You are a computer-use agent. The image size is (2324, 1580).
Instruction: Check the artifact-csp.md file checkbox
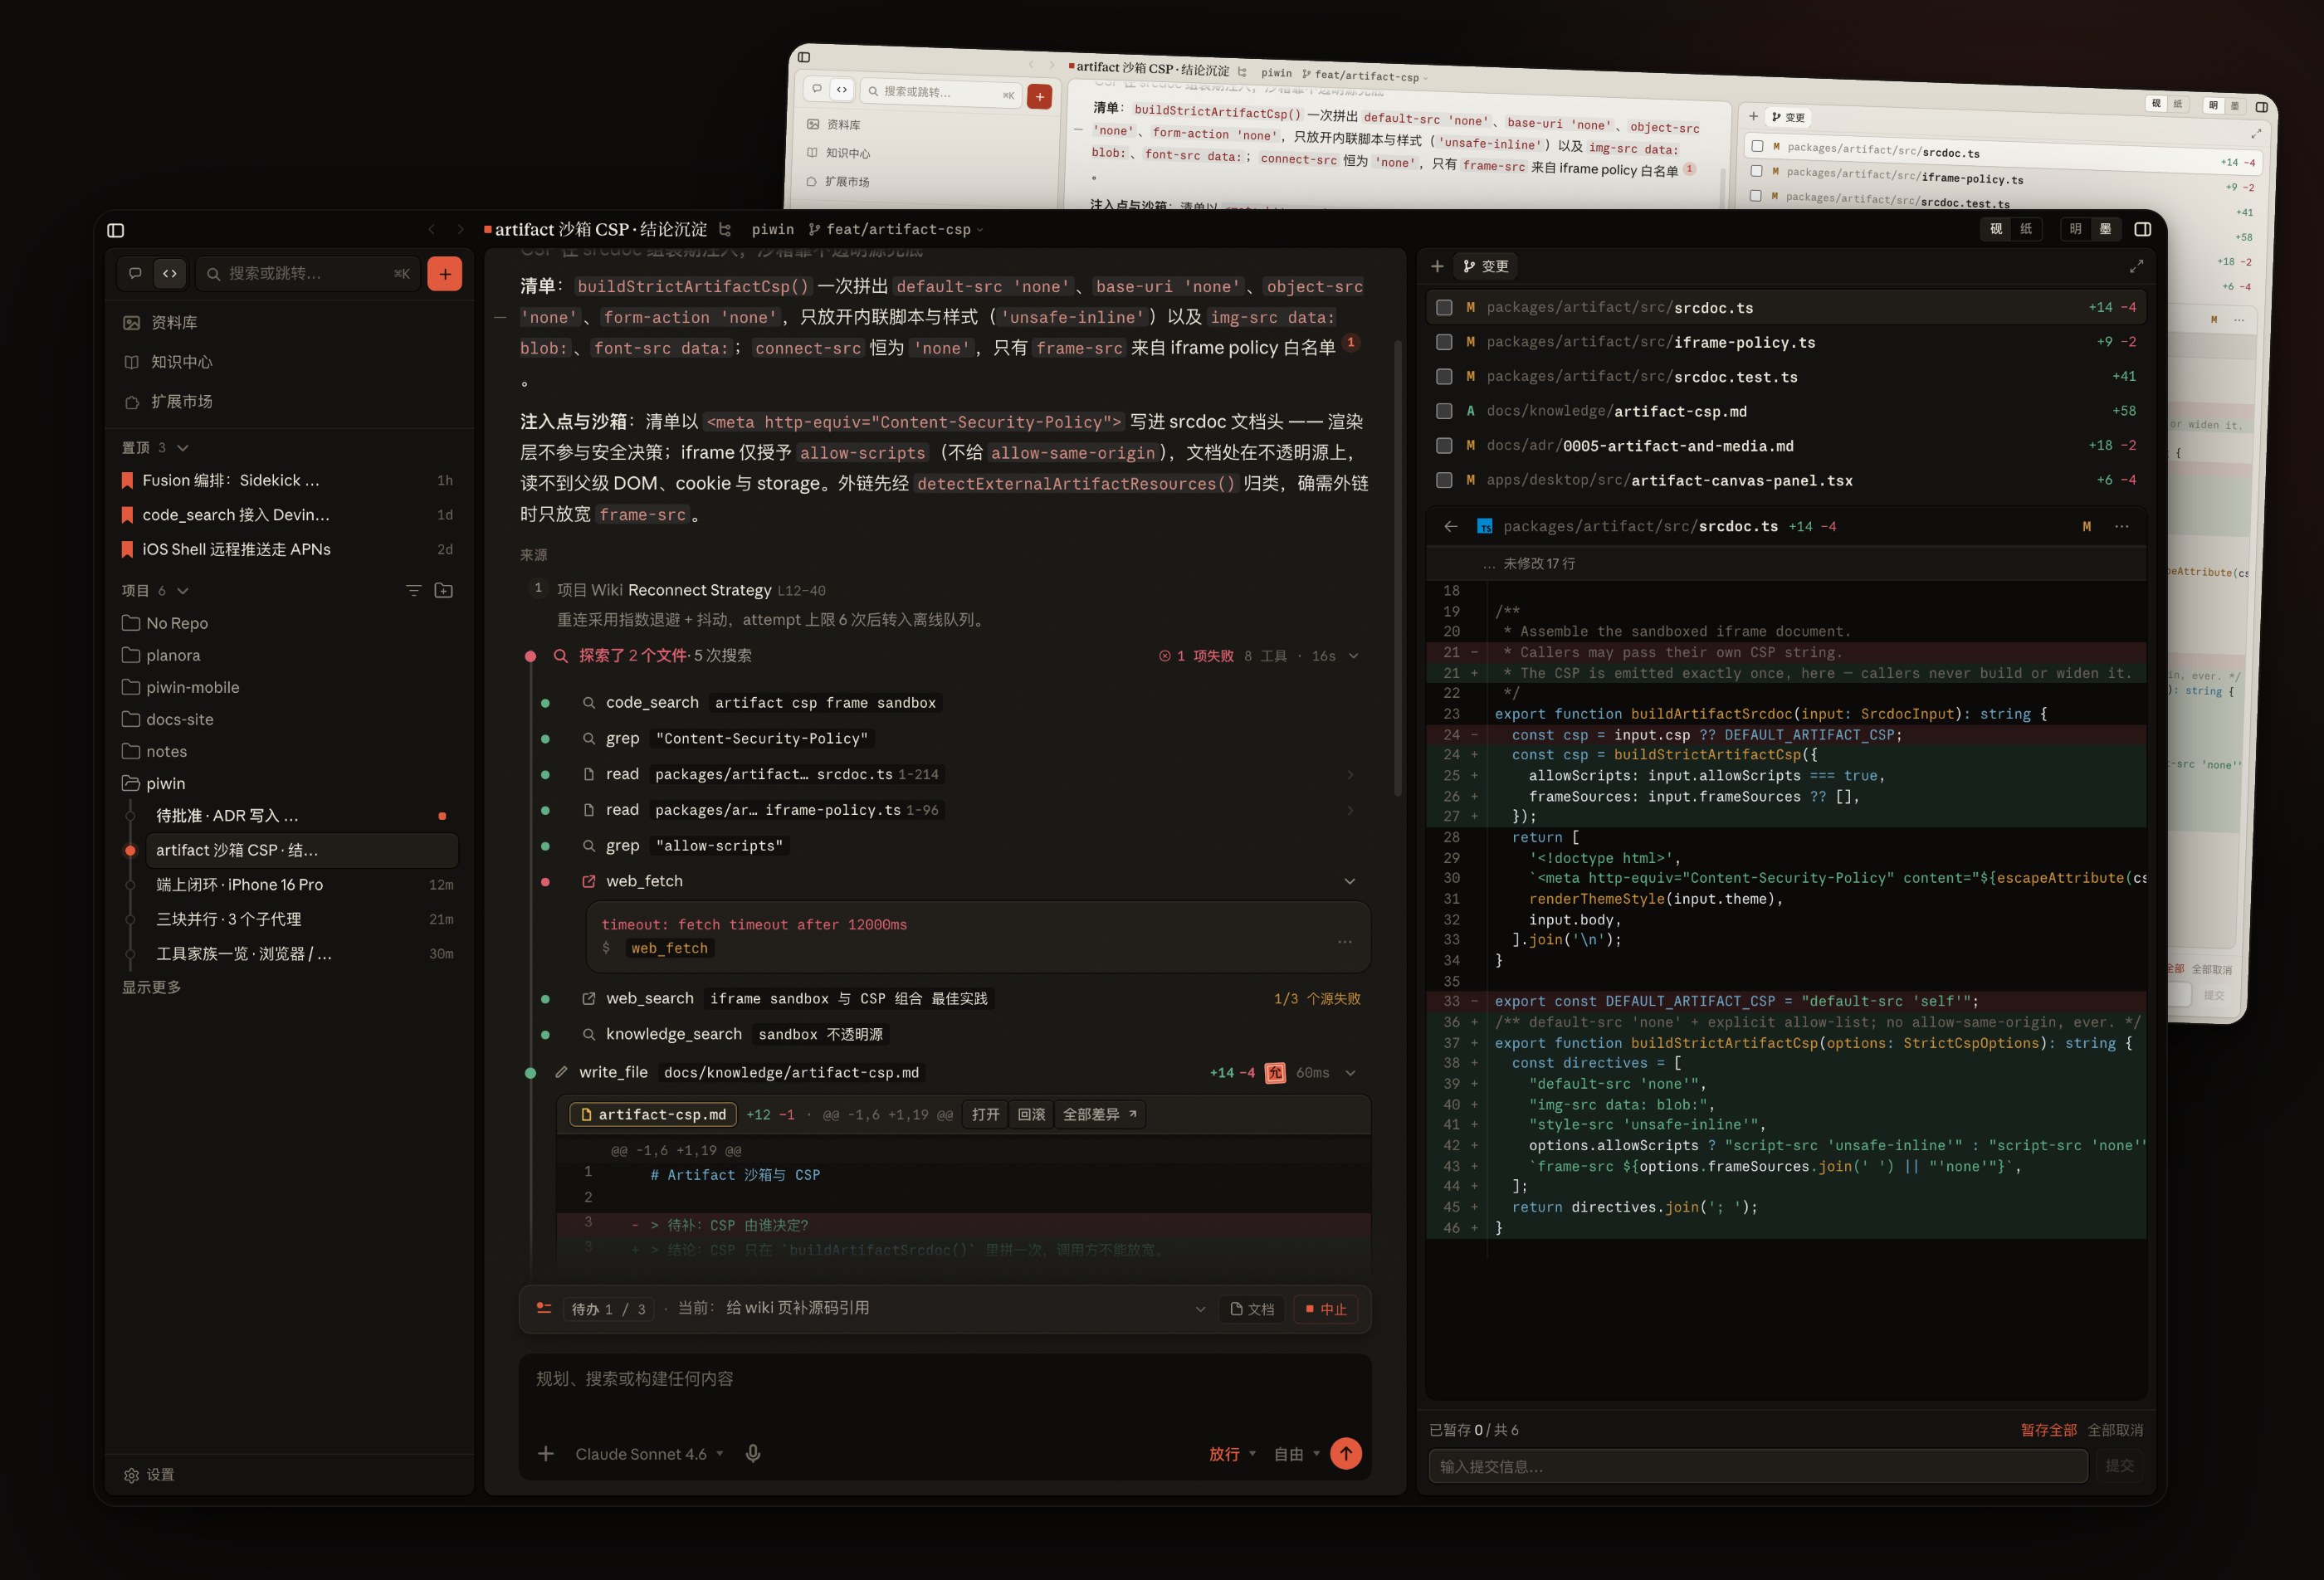pos(1444,411)
